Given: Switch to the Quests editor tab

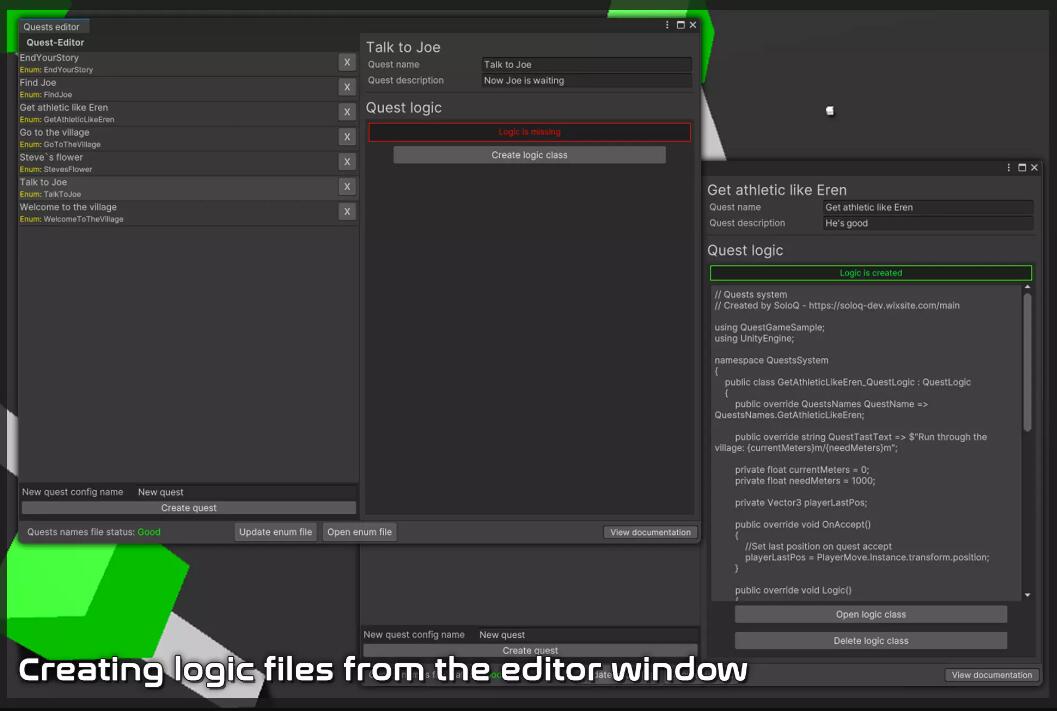Looking at the screenshot, I should tap(53, 27).
